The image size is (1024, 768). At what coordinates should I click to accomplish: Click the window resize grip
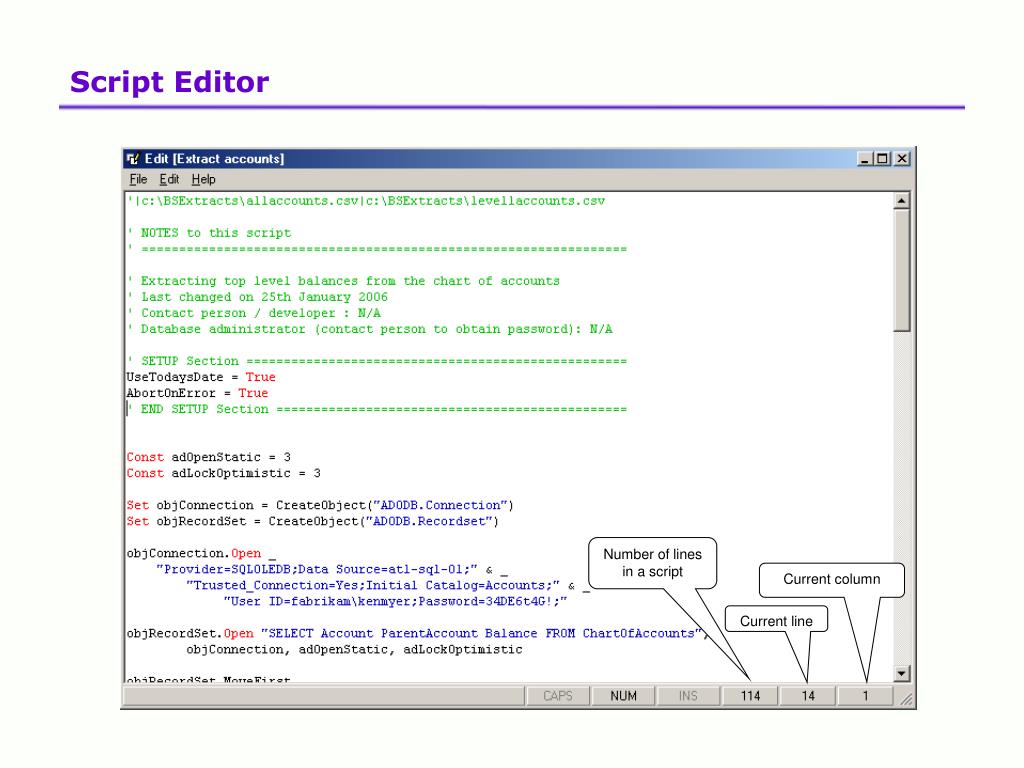click(x=906, y=699)
